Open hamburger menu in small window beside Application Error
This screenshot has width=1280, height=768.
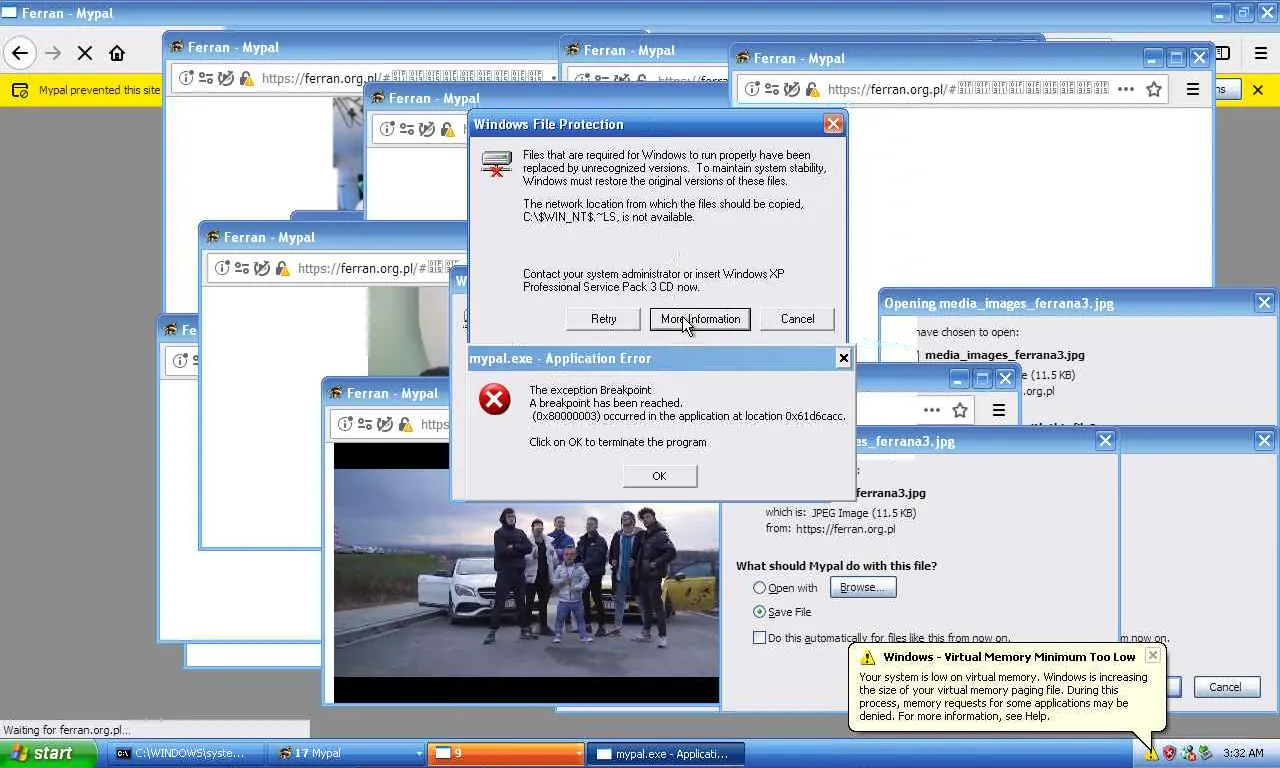[998, 410]
